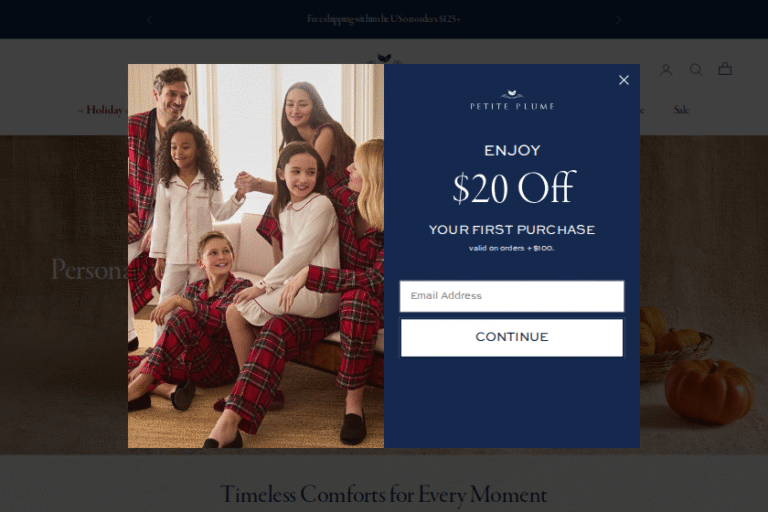Click the Personalized hero banner text

point(90,269)
